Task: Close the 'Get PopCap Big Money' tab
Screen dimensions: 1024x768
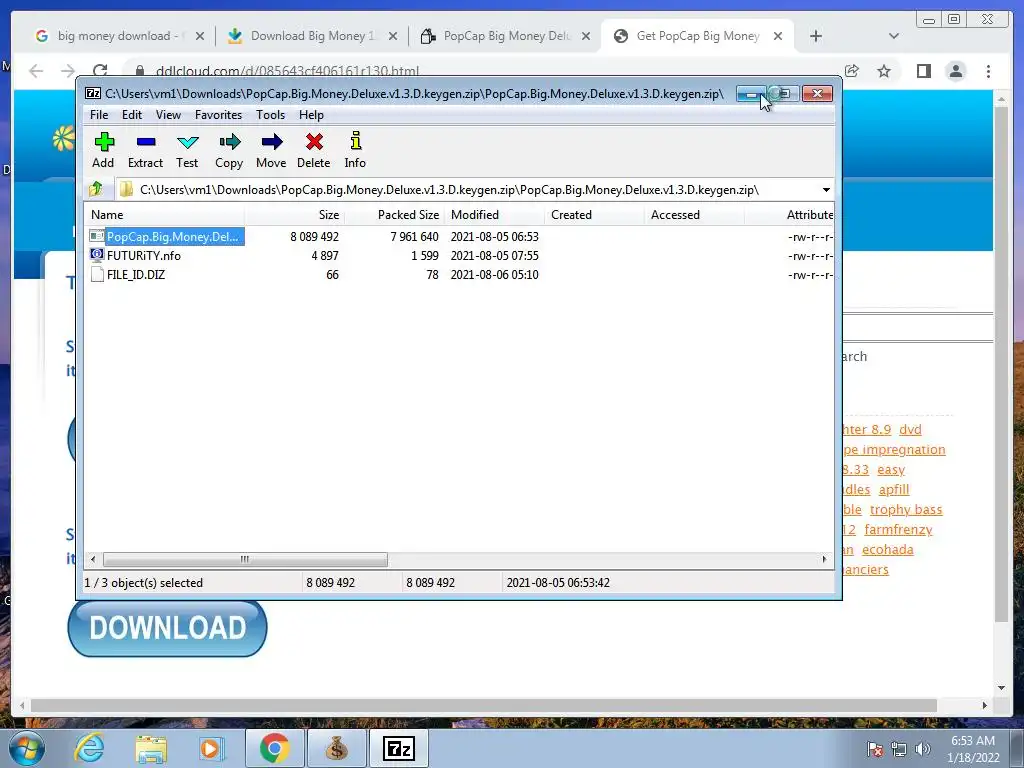Action: (x=778, y=37)
